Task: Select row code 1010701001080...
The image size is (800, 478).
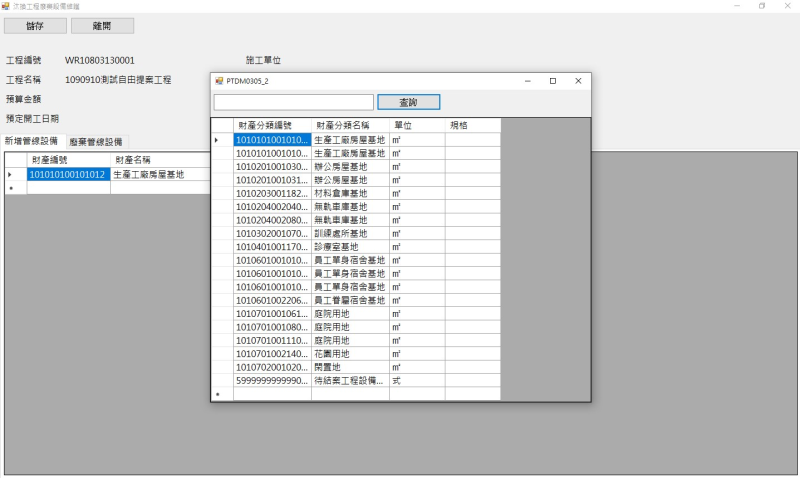Action: click(x=272, y=326)
